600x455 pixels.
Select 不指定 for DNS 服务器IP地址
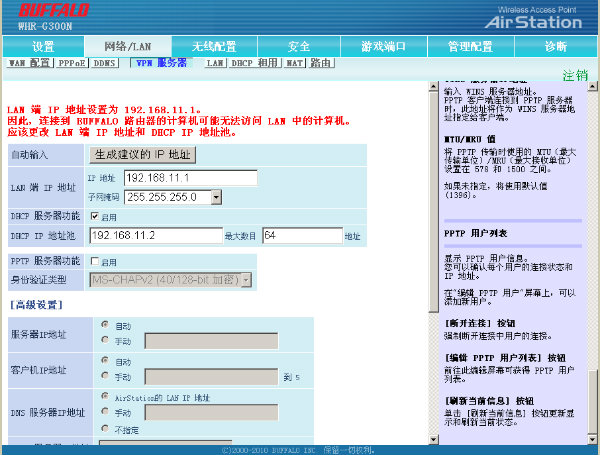point(105,428)
